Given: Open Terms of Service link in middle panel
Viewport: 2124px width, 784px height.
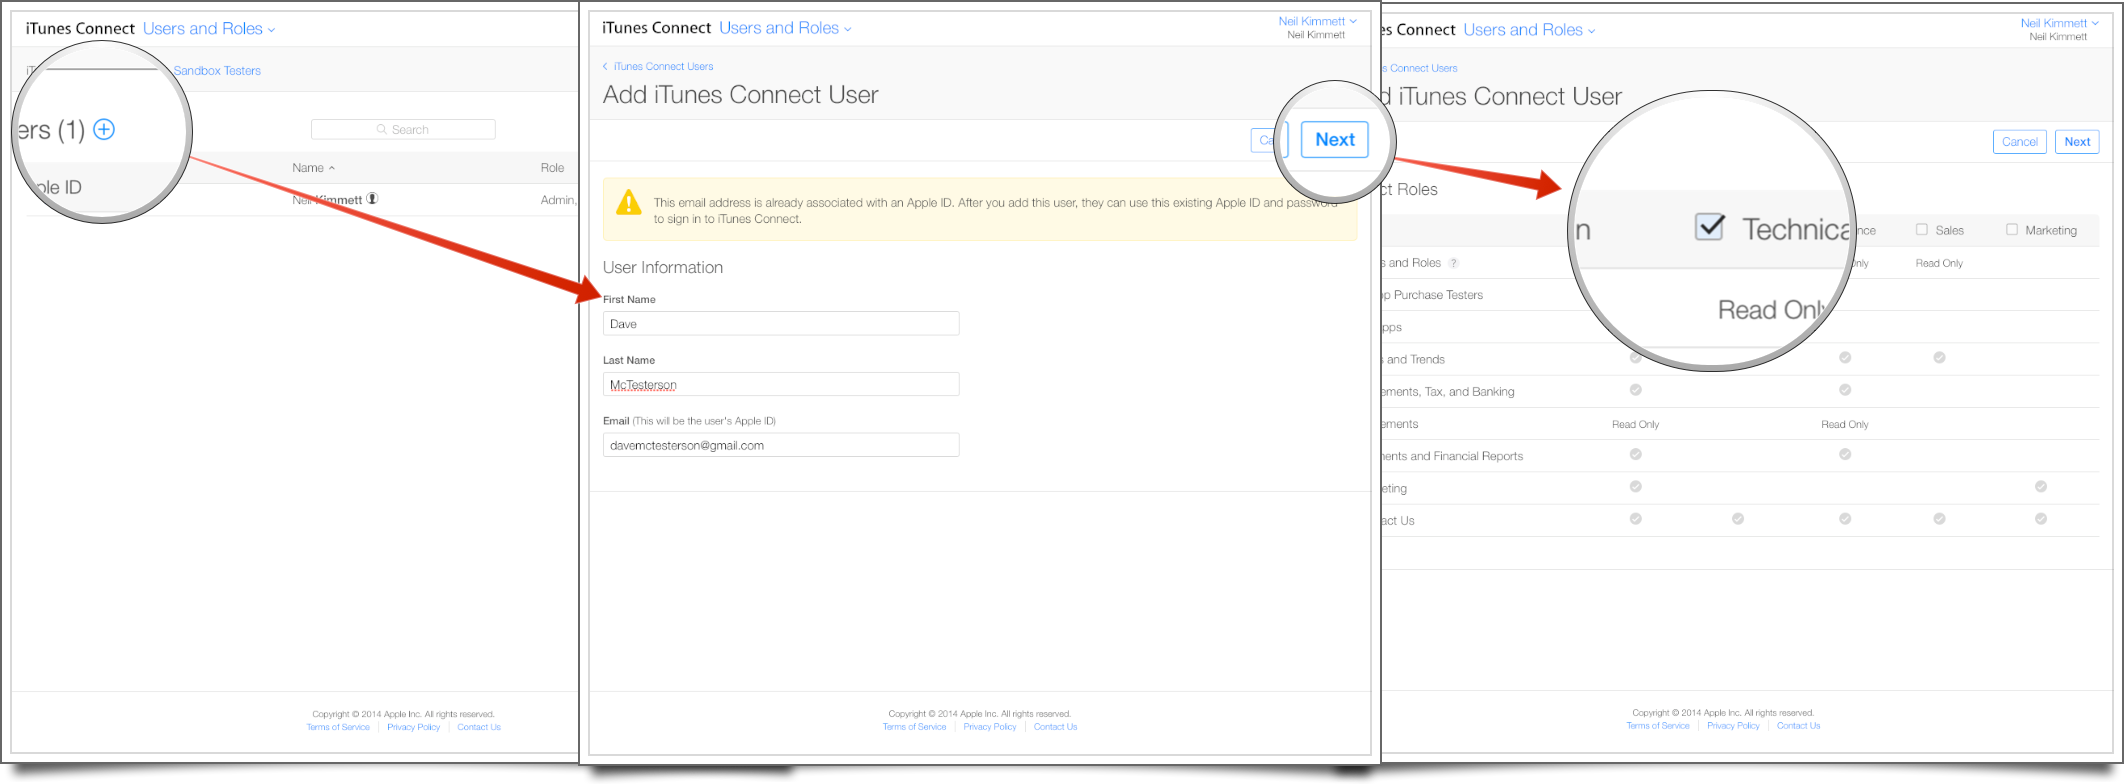Looking at the screenshot, I should pos(914,727).
